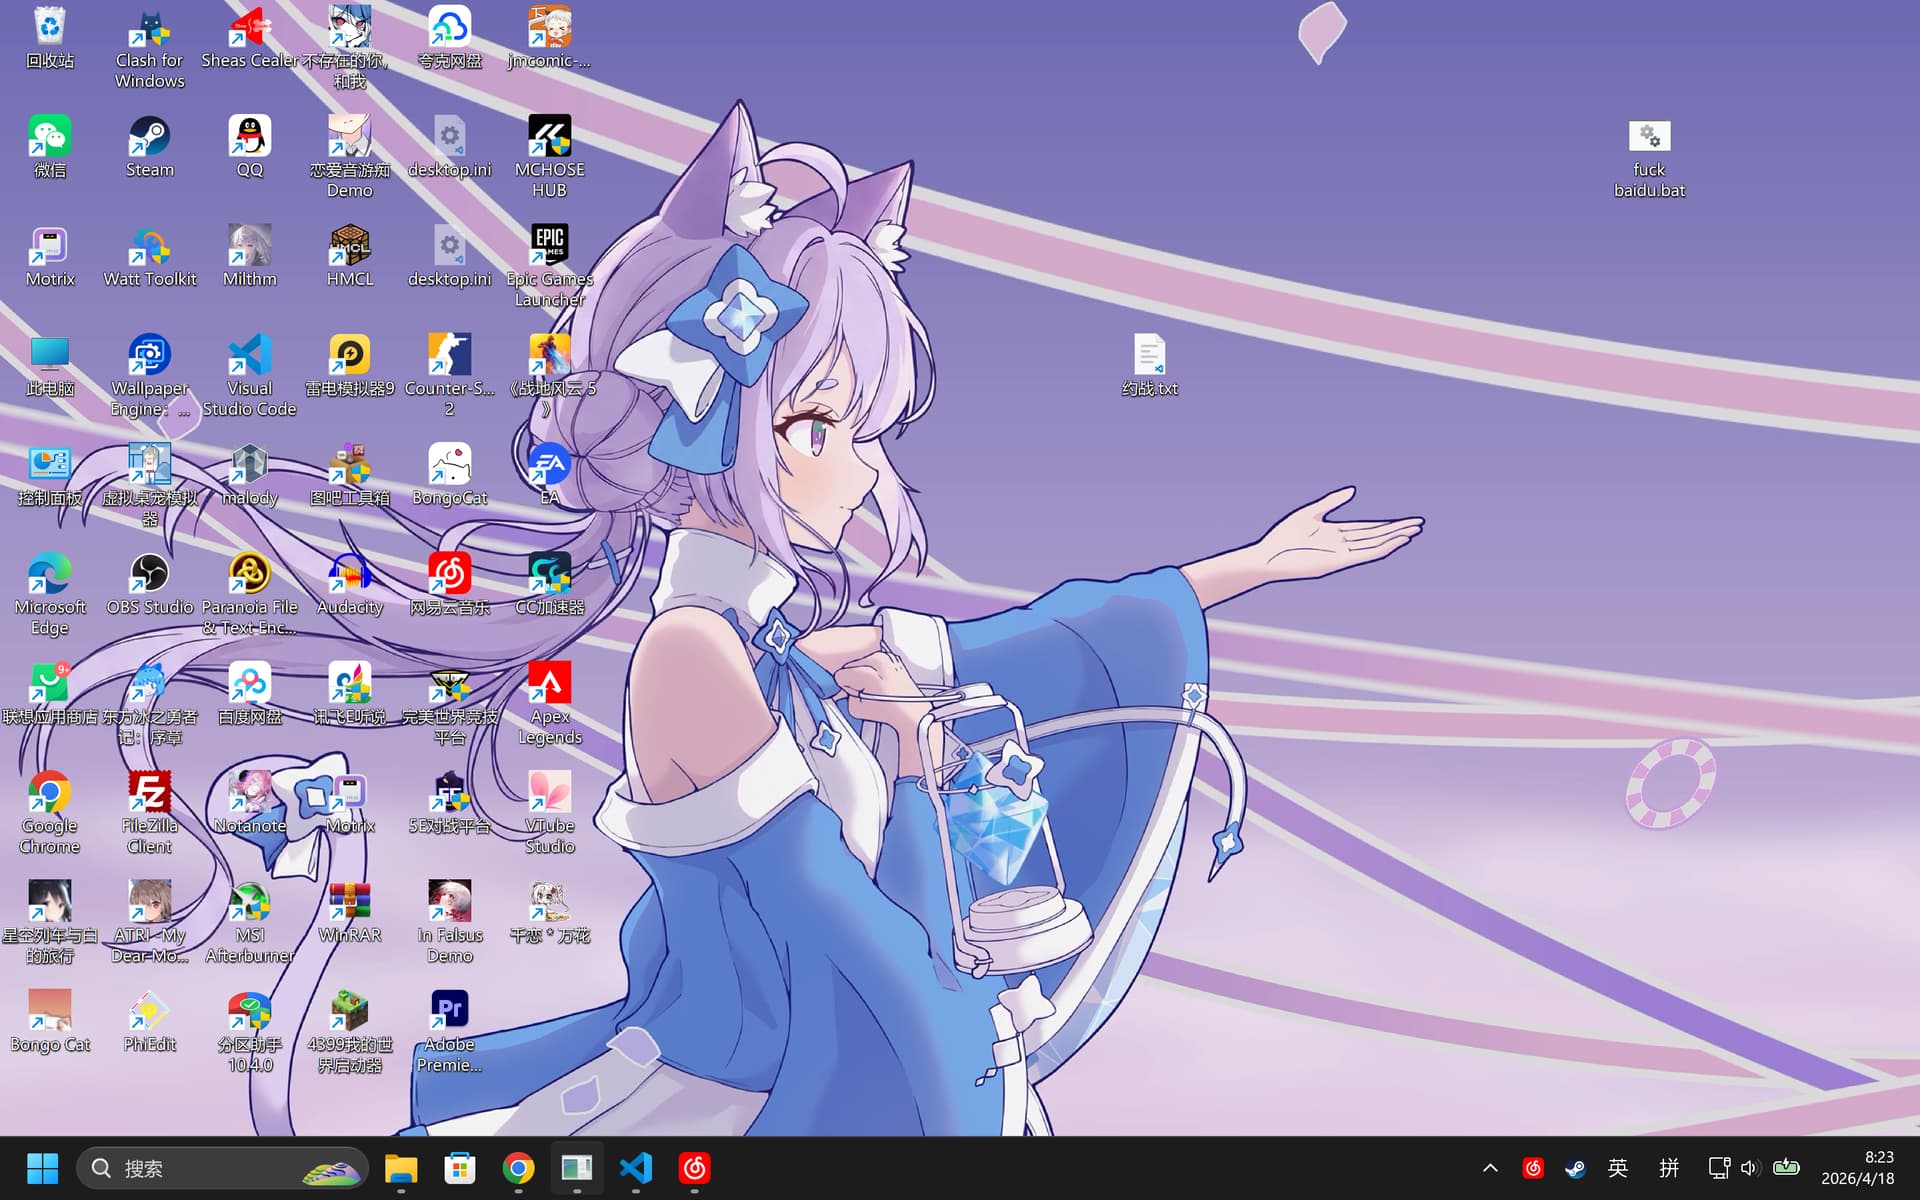Open the clock and date panel
This screenshot has height=1200, width=1920.
pos(1857,1168)
